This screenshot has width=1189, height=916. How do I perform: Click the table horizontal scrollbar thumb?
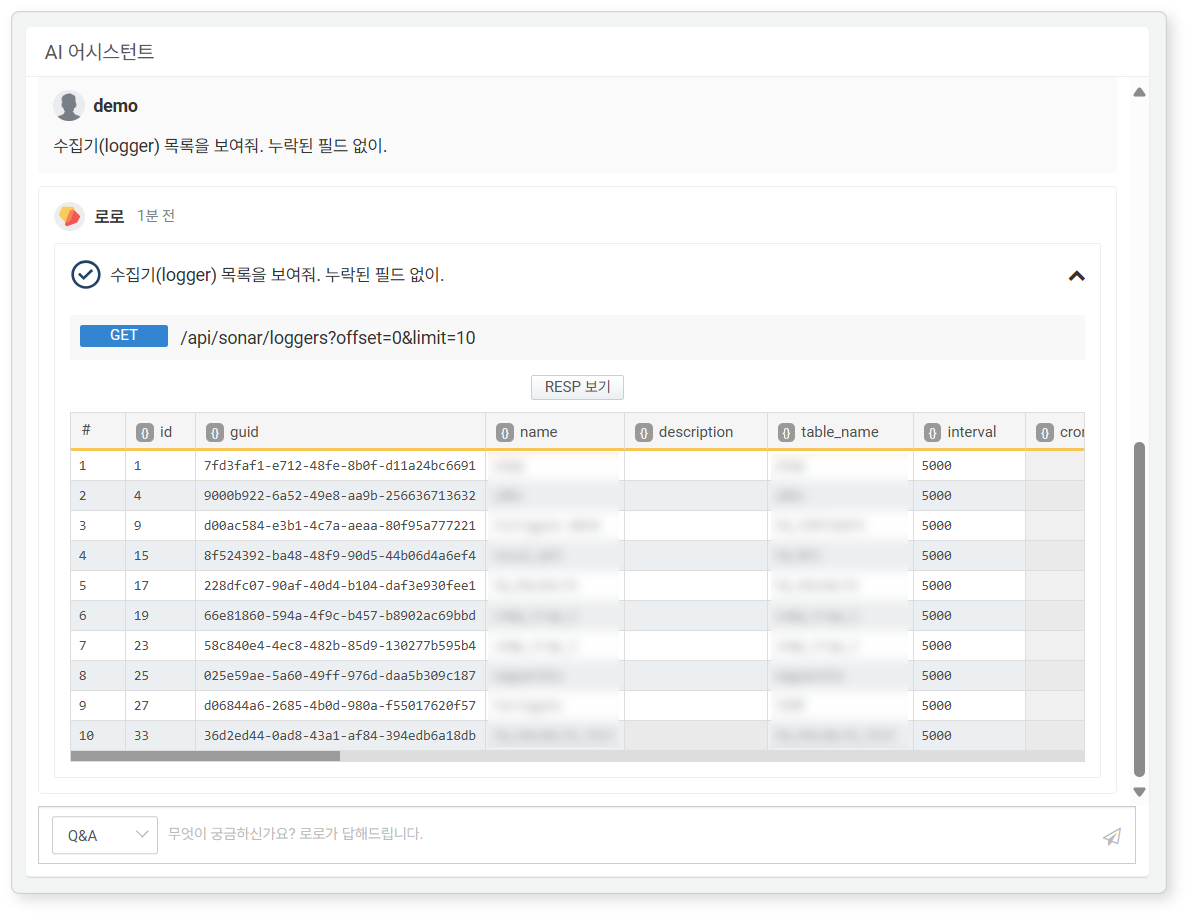(x=205, y=756)
